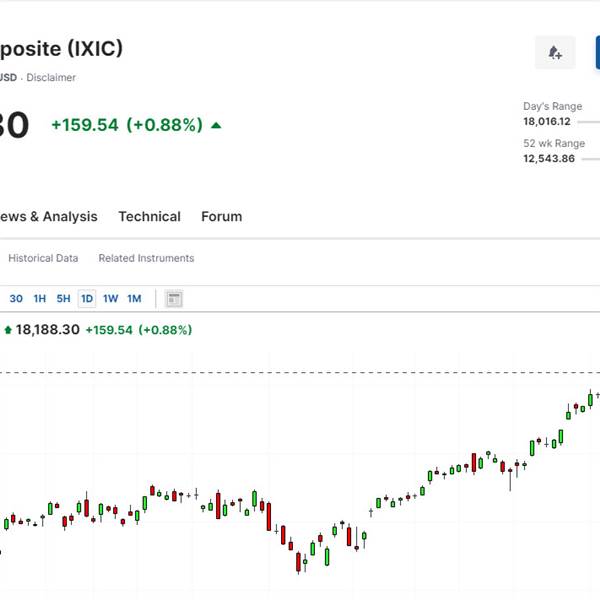Go to the Forum tab
The height and width of the screenshot is (600, 600).
point(221,216)
